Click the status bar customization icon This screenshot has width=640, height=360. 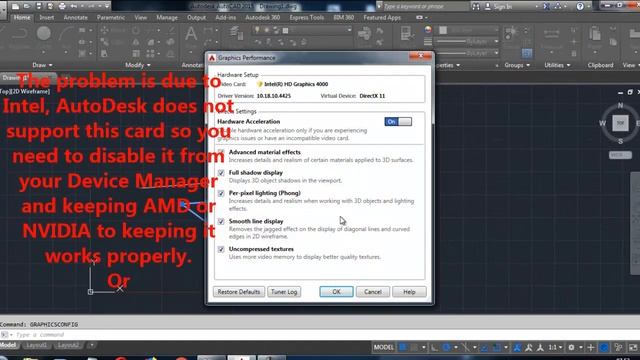point(618,347)
